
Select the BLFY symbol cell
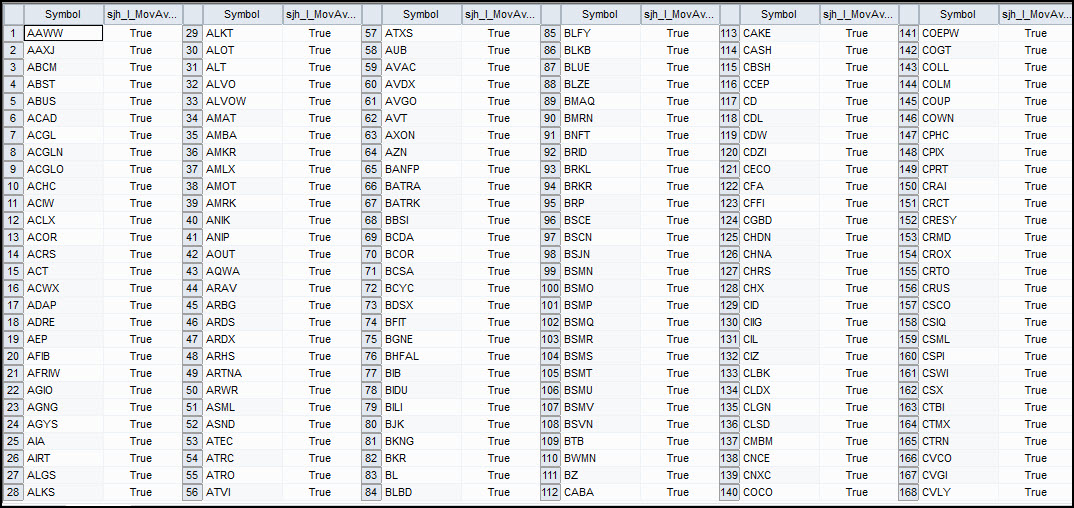601,33
